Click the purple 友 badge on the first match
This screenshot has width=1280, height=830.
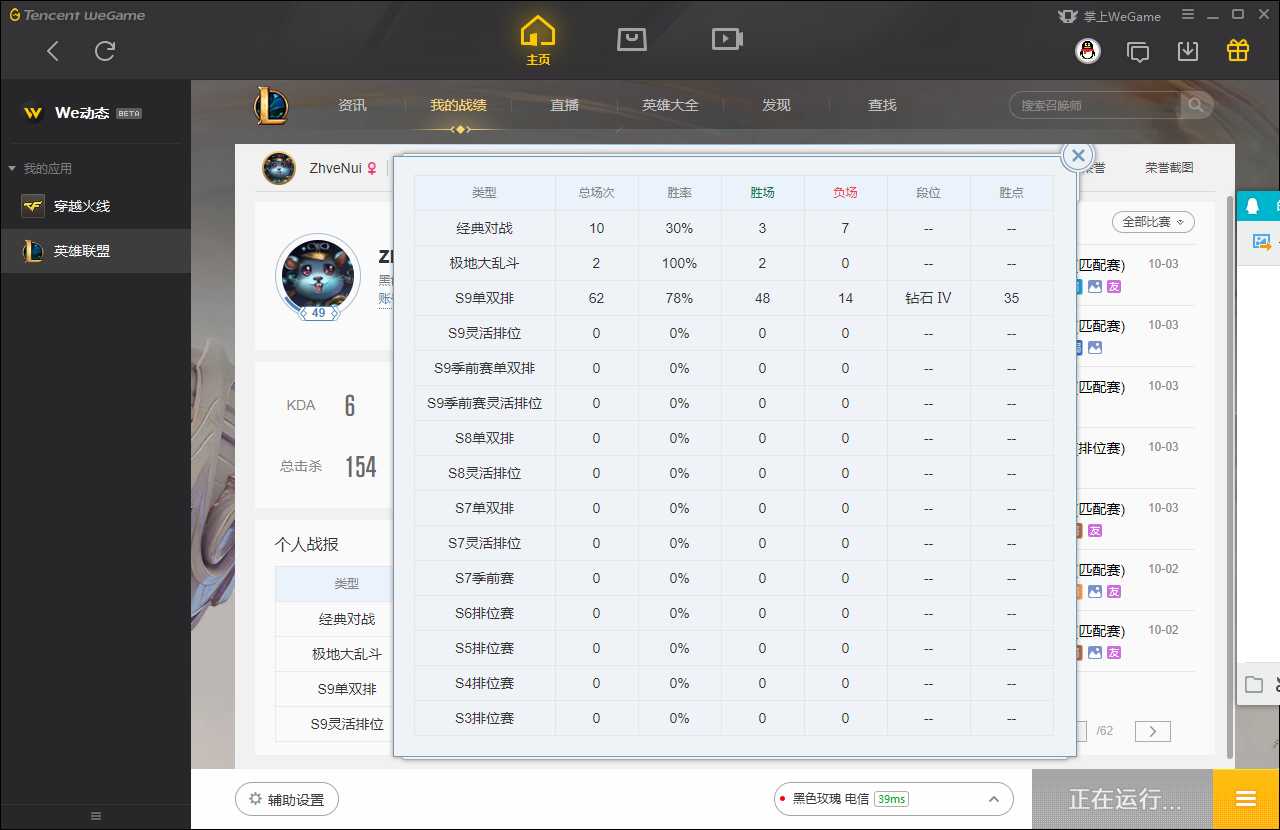pyautogui.click(x=1114, y=287)
